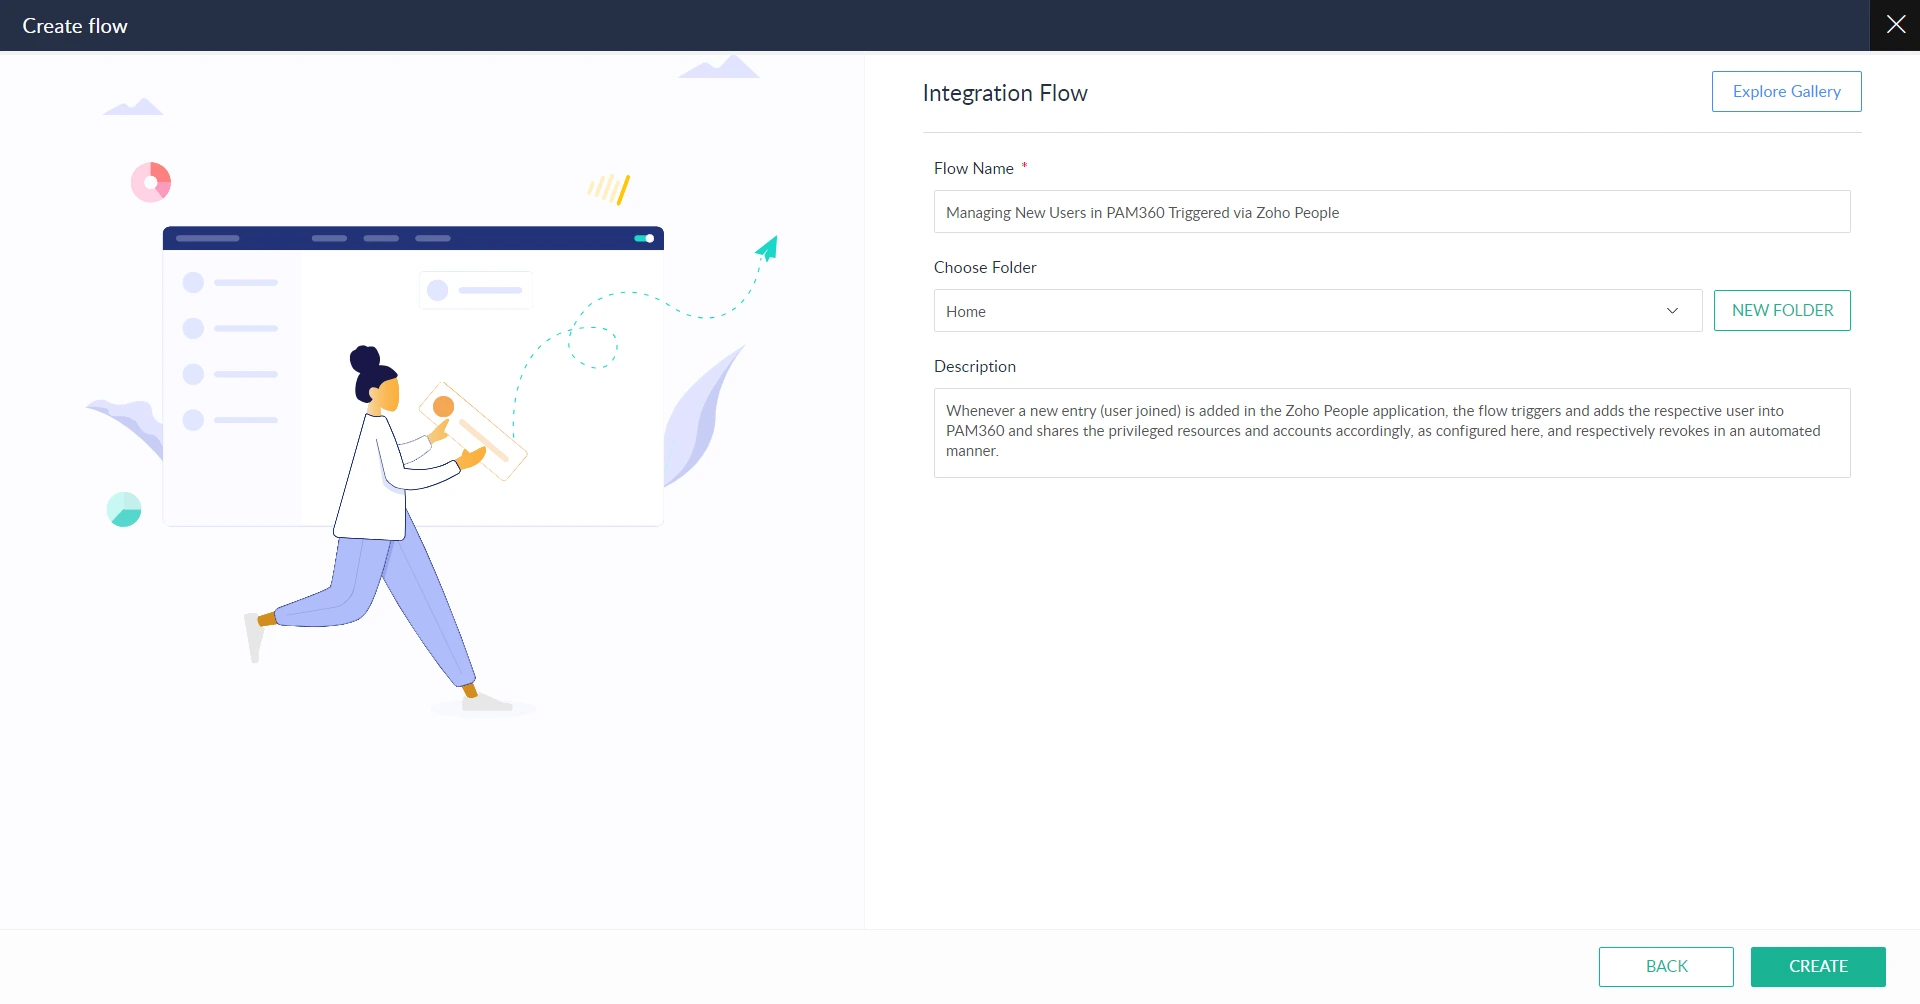Click inside the Description text area
Image resolution: width=1920 pixels, height=1004 pixels.
(x=1392, y=433)
